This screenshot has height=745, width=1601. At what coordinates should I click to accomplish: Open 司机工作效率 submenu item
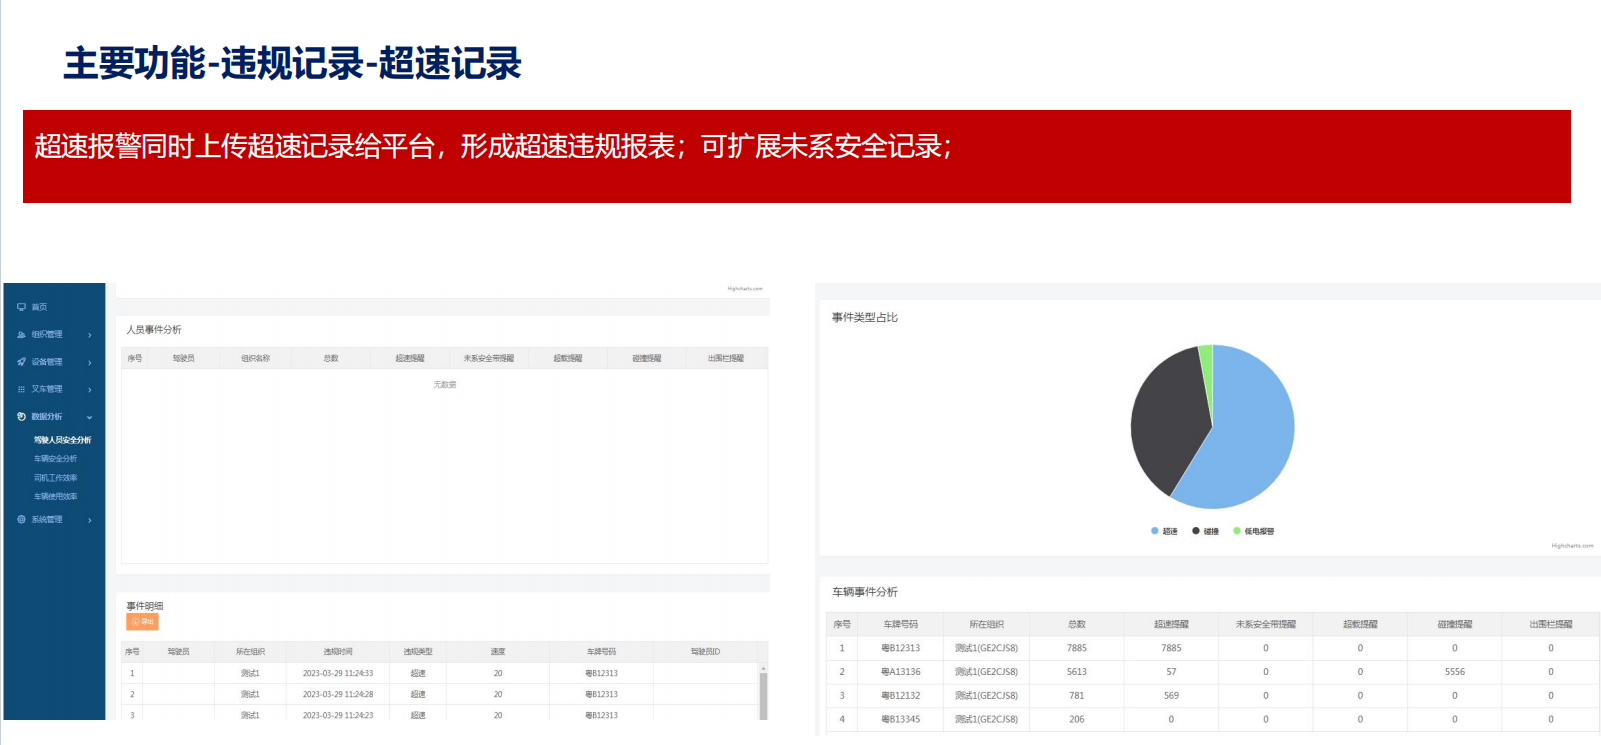55,478
